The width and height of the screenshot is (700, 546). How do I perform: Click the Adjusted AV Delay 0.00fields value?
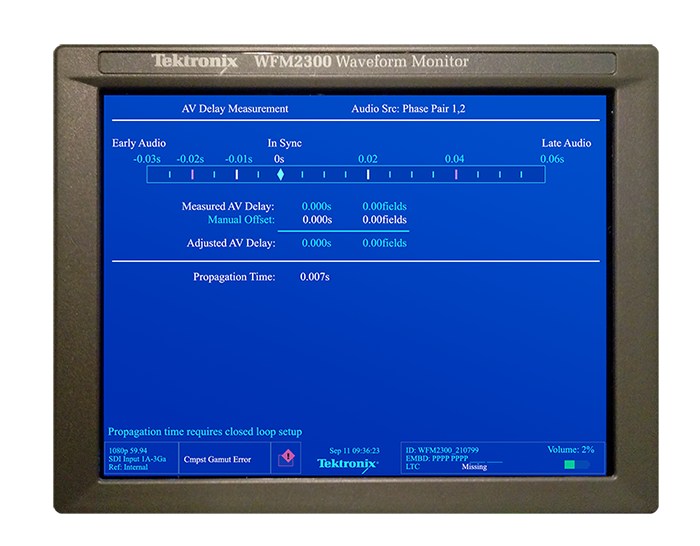[384, 243]
